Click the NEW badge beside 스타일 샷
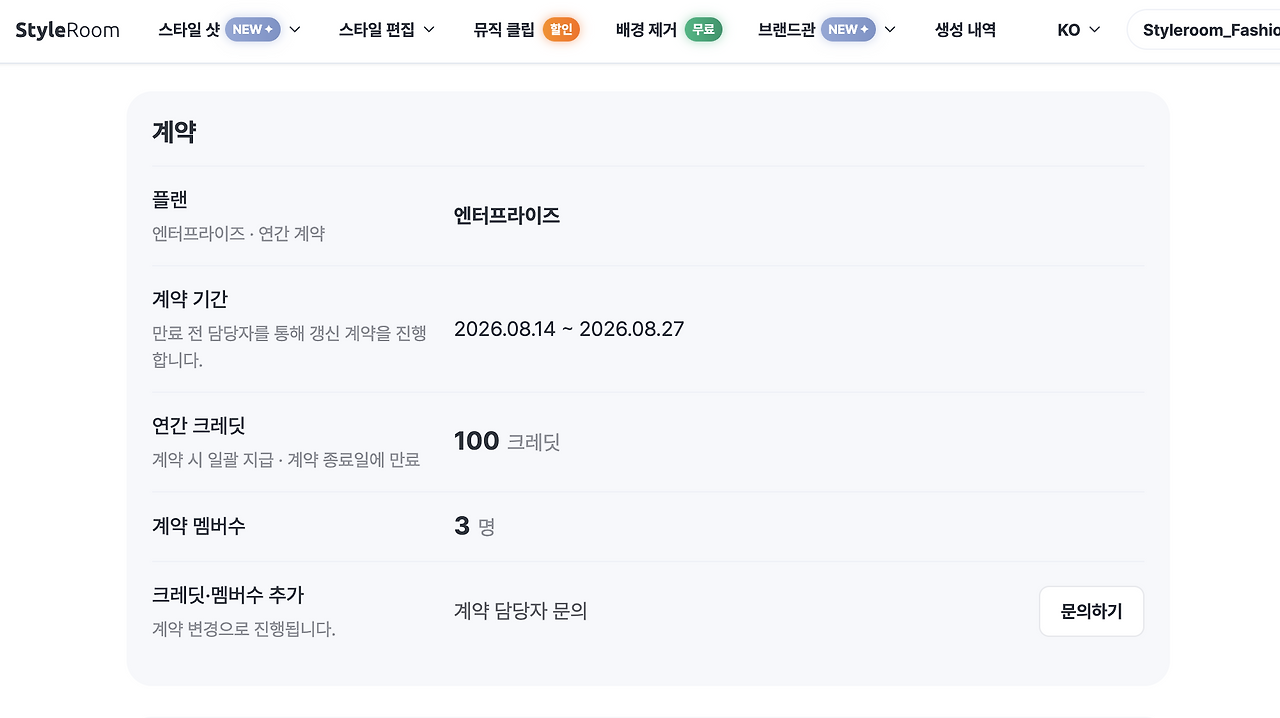1280x718 pixels. coord(253,30)
